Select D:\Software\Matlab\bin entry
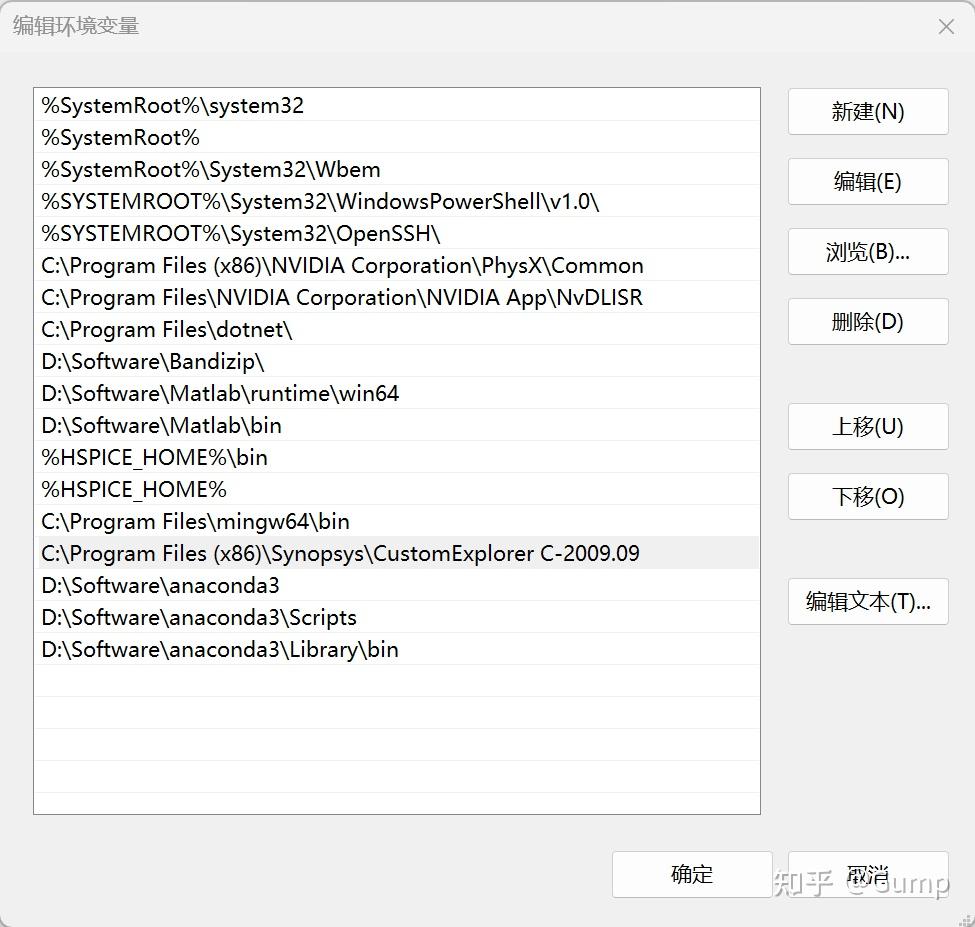This screenshot has width=975, height=927. click(x=398, y=426)
